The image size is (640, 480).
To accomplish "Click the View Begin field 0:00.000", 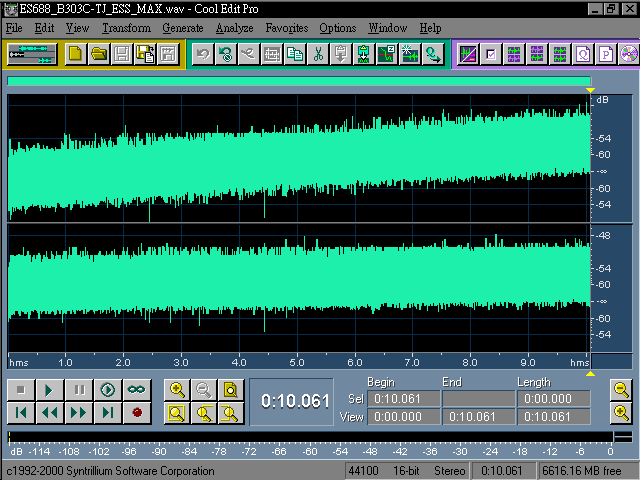I will 404,417.
